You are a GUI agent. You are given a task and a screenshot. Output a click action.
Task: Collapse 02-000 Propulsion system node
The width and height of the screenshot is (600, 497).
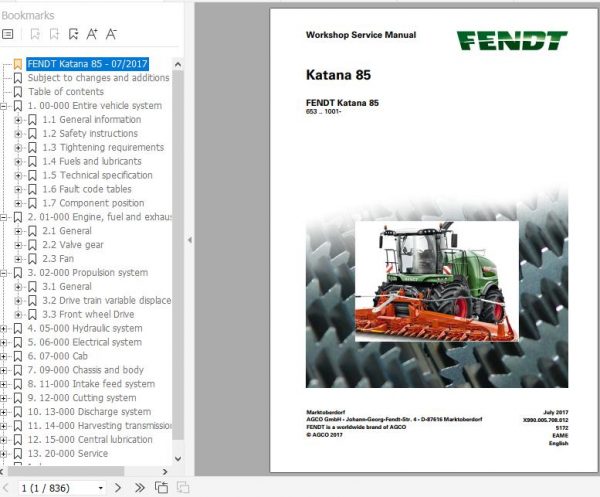pos(3,273)
